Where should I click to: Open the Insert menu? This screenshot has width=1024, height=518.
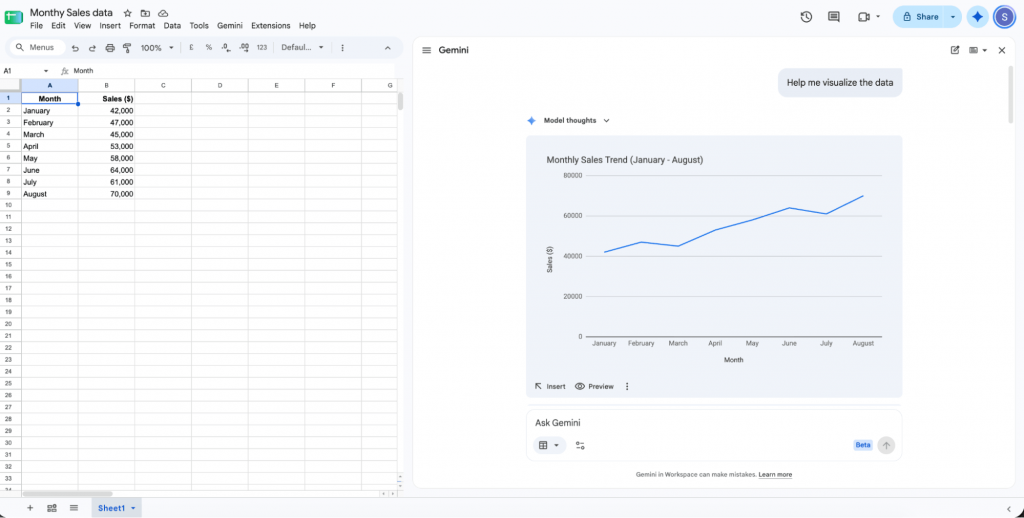point(110,26)
